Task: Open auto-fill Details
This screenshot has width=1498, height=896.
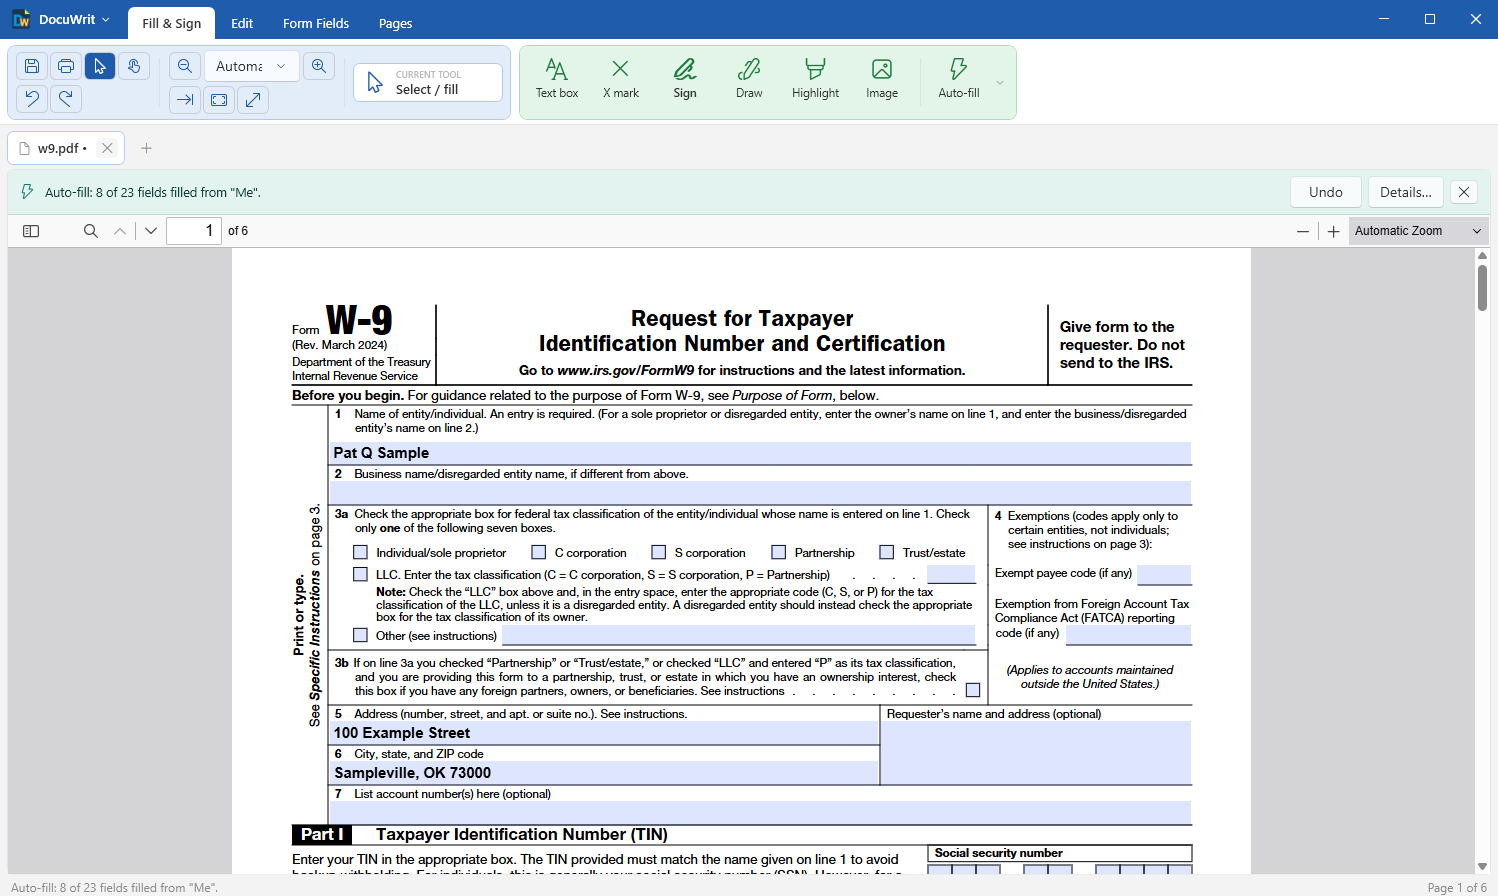Action: click(1406, 192)
